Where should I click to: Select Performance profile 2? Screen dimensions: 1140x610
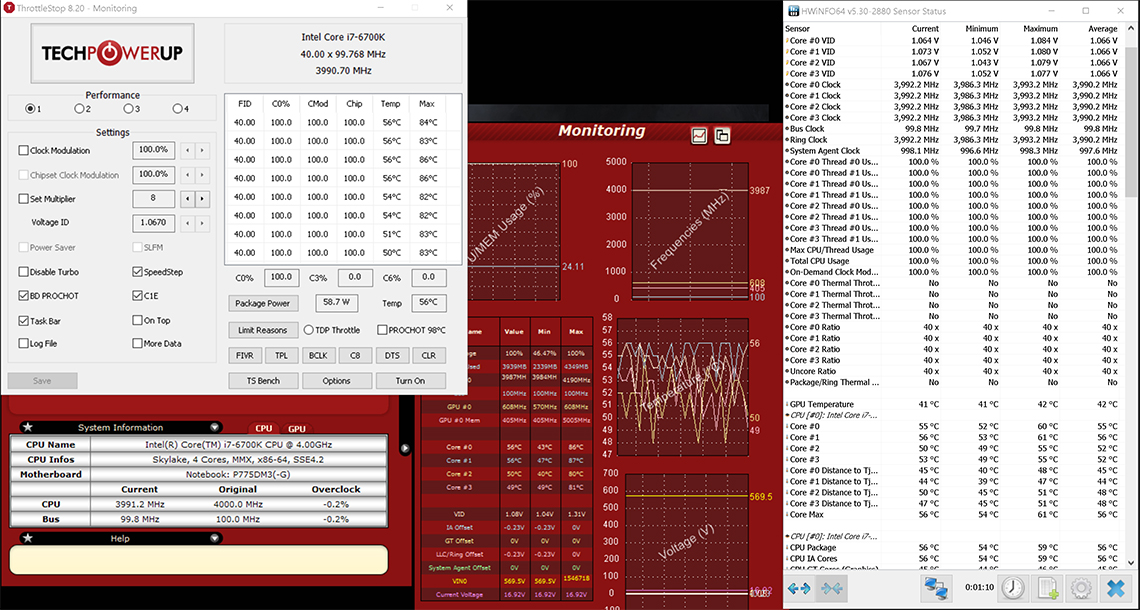[x=79, y=109]
